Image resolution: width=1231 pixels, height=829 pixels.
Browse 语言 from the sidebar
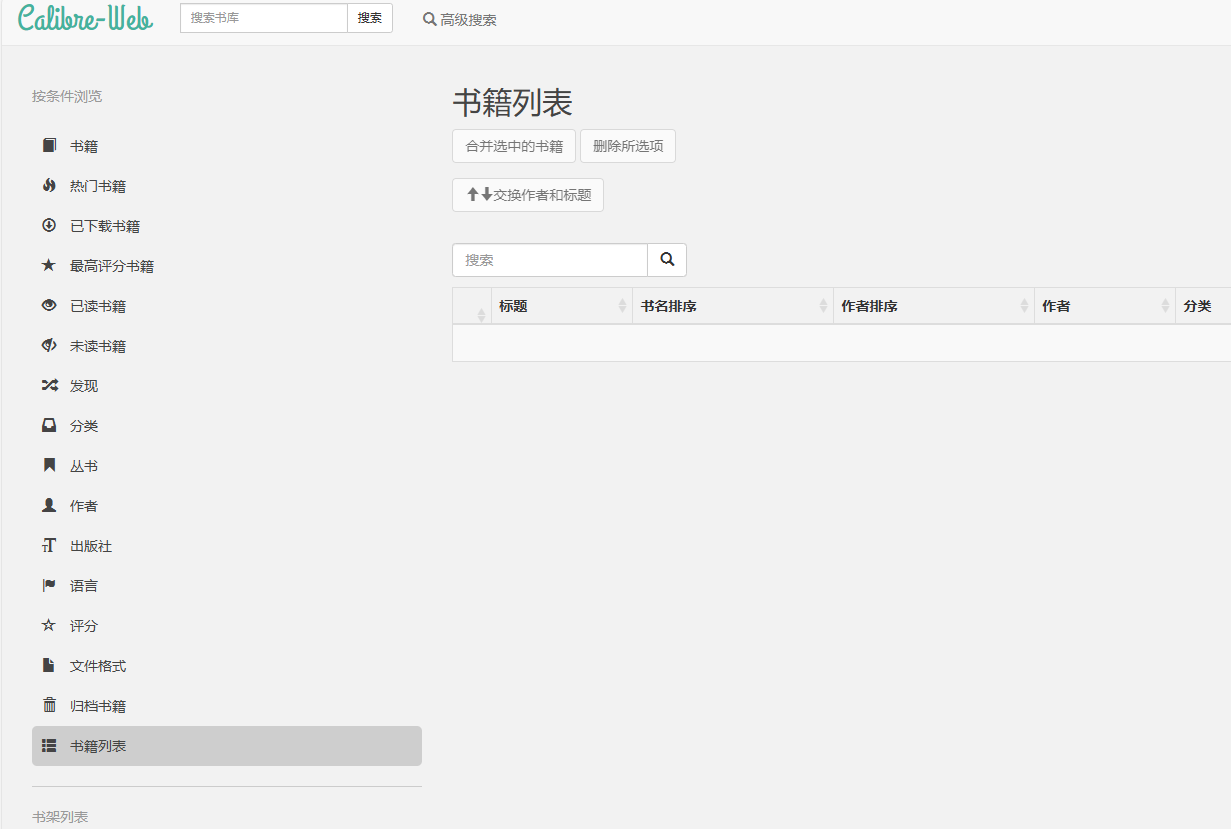coord(227,586)
